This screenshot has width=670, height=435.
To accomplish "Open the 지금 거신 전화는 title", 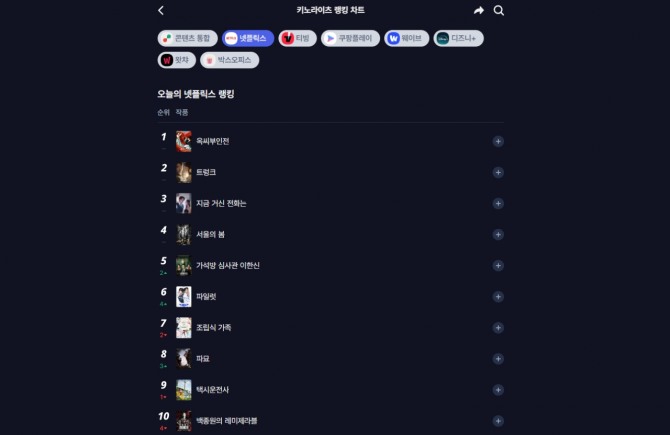I will click(x=221, y=204).
